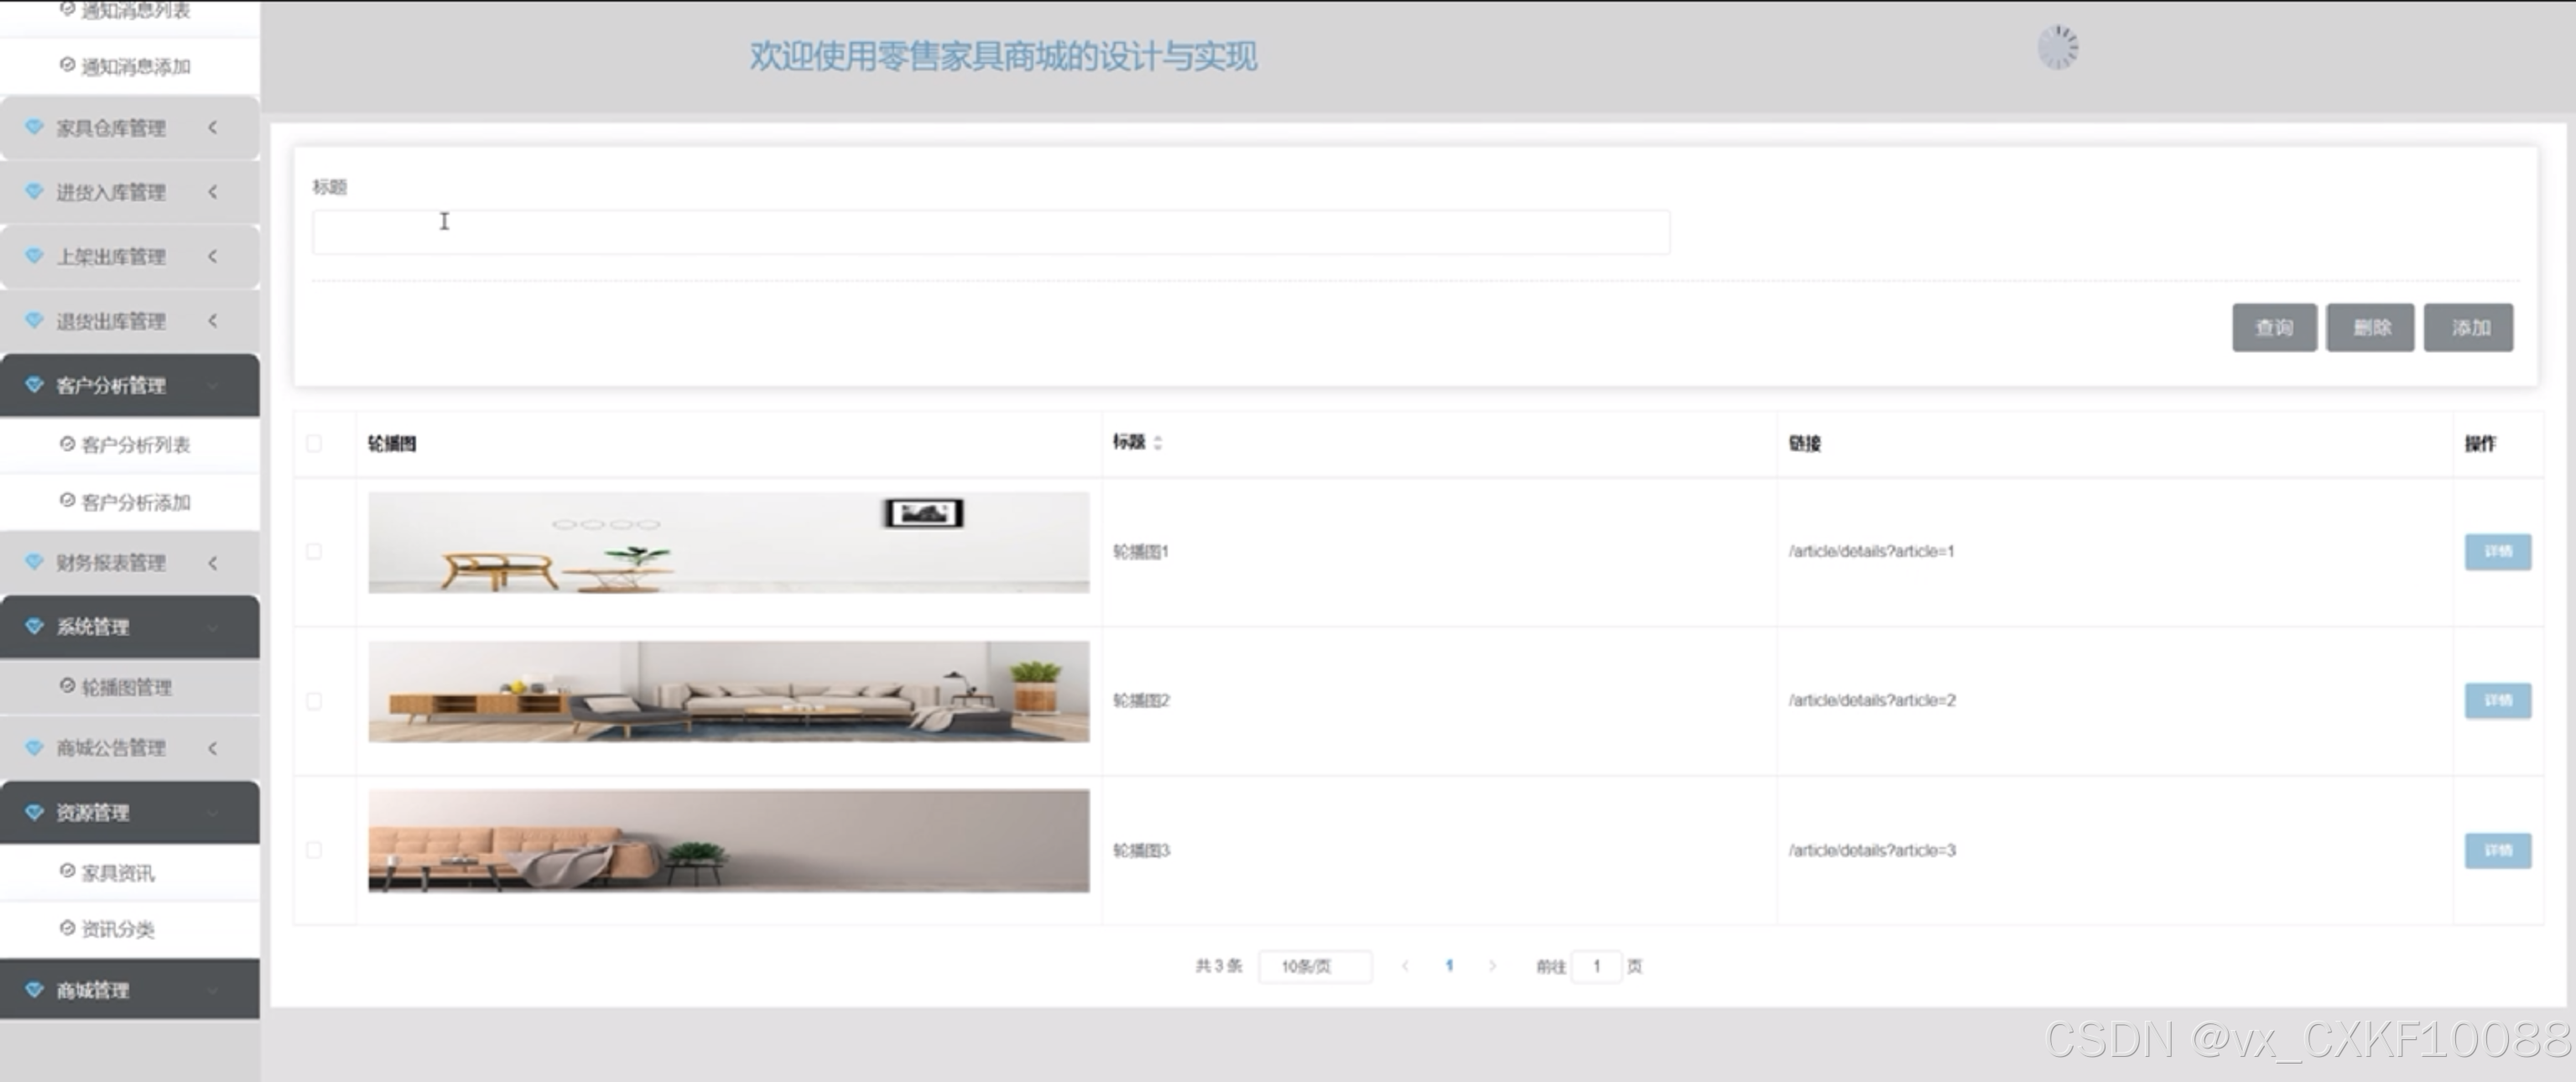
Task: Click sort arrows on 标题 column
Action: (1157, 442)
